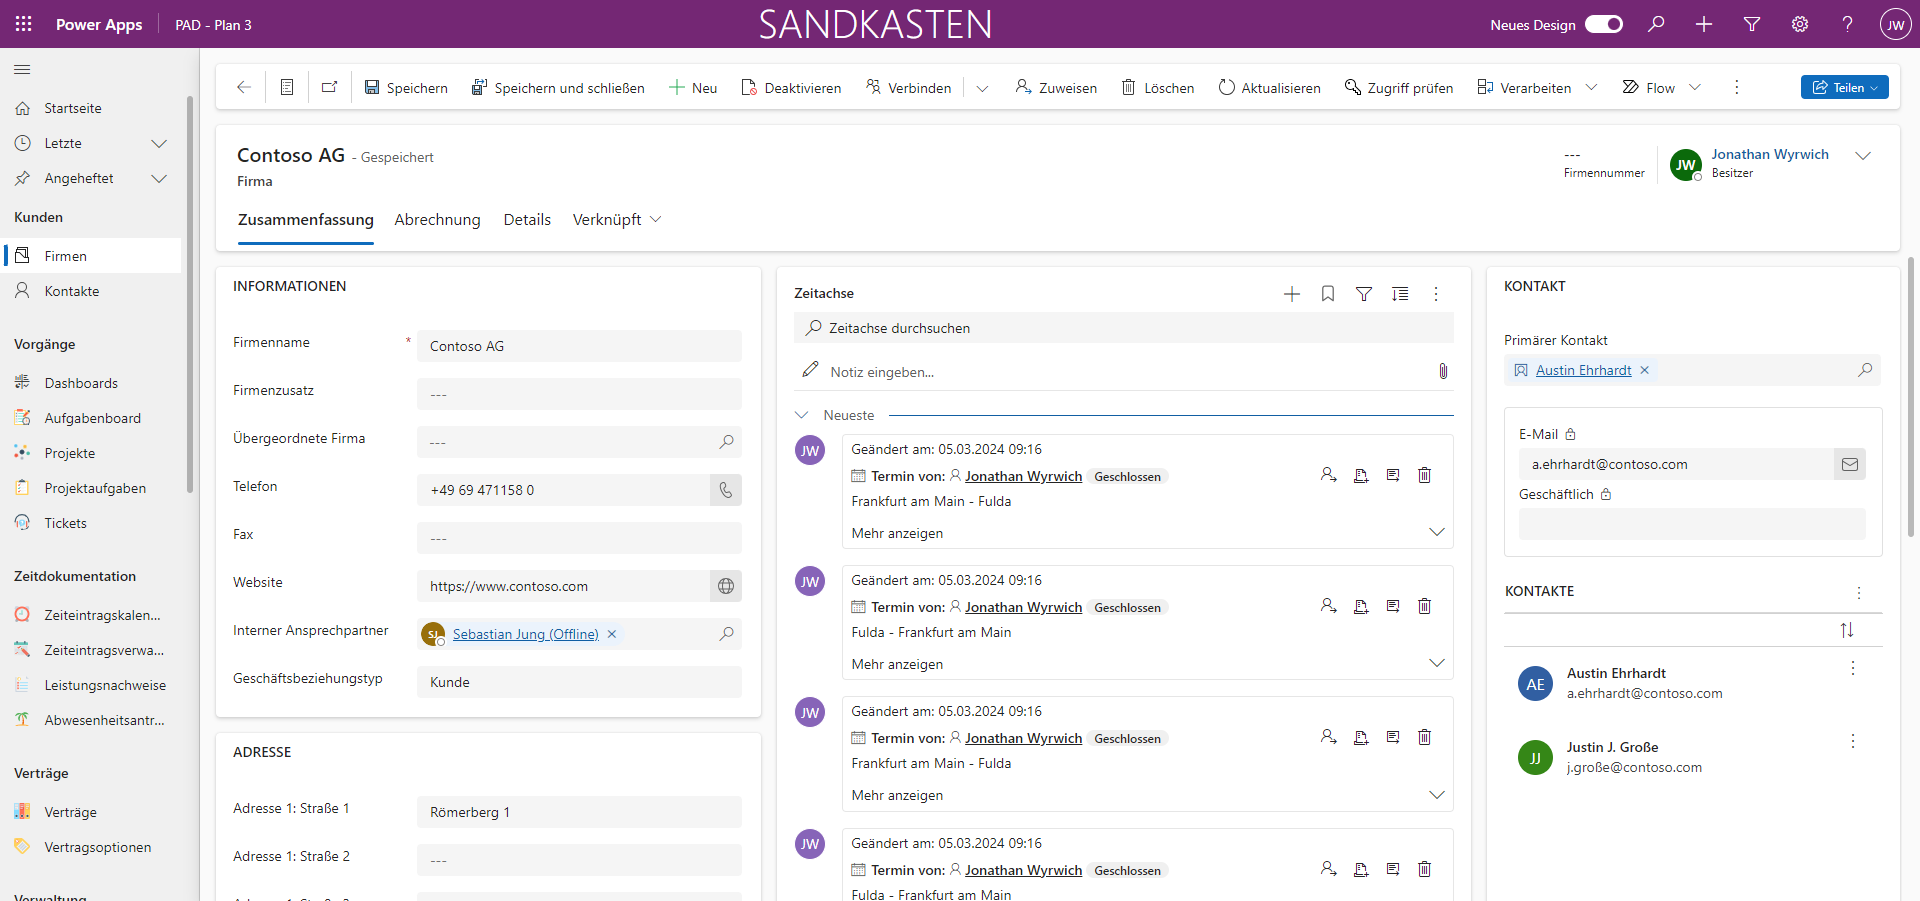This screenshot has height=901, width=1920.
Task: Switch to the Details tab
Action: (x=527, y=219)
